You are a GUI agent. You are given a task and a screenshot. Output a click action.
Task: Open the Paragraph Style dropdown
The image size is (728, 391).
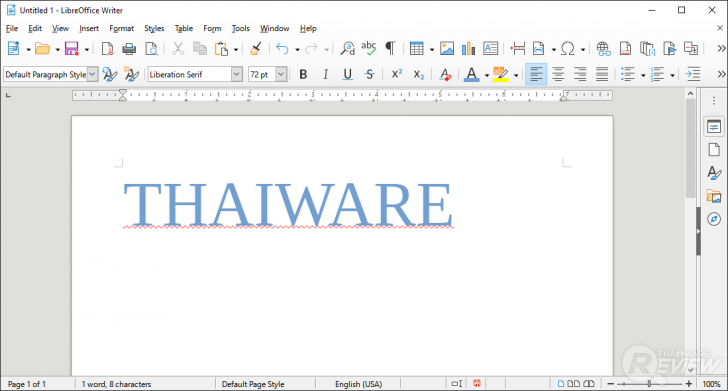[x=93, y=74]
